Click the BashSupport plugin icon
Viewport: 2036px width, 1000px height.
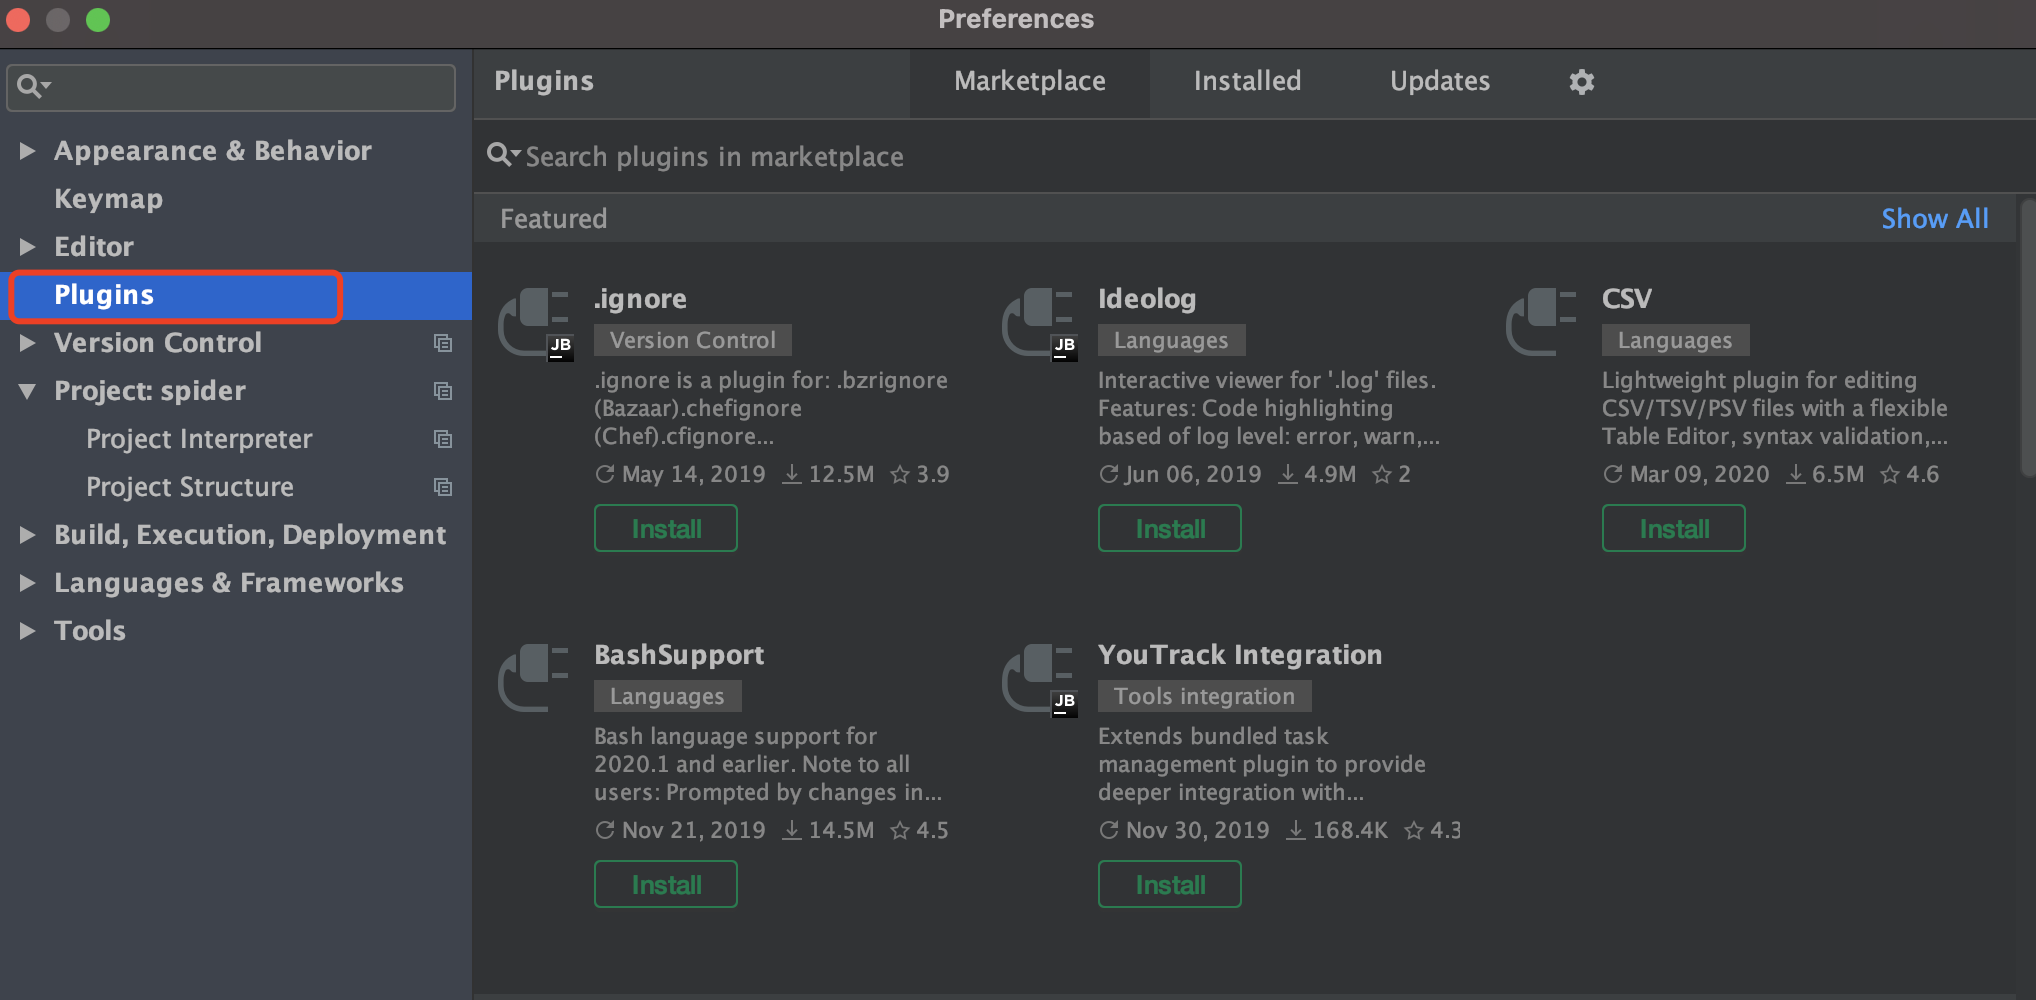click(x=534, y=677)
